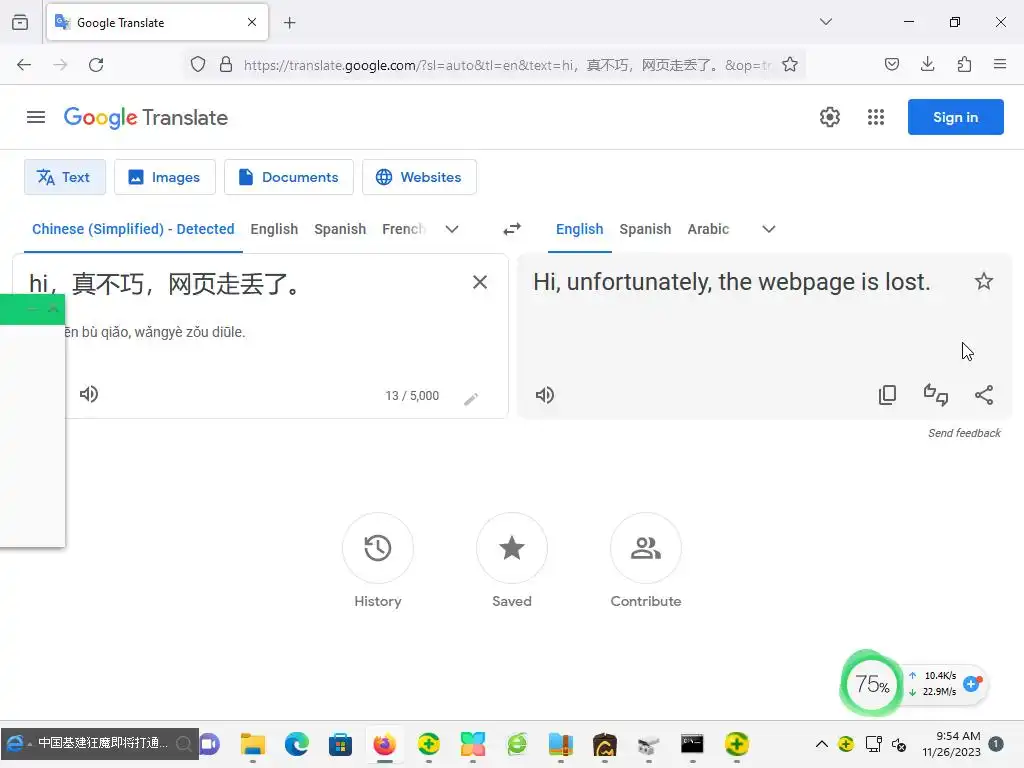The width and height of the screenshot is (1024, 768).
Task: Bookmark this page with star
Action: pos(790,65)
